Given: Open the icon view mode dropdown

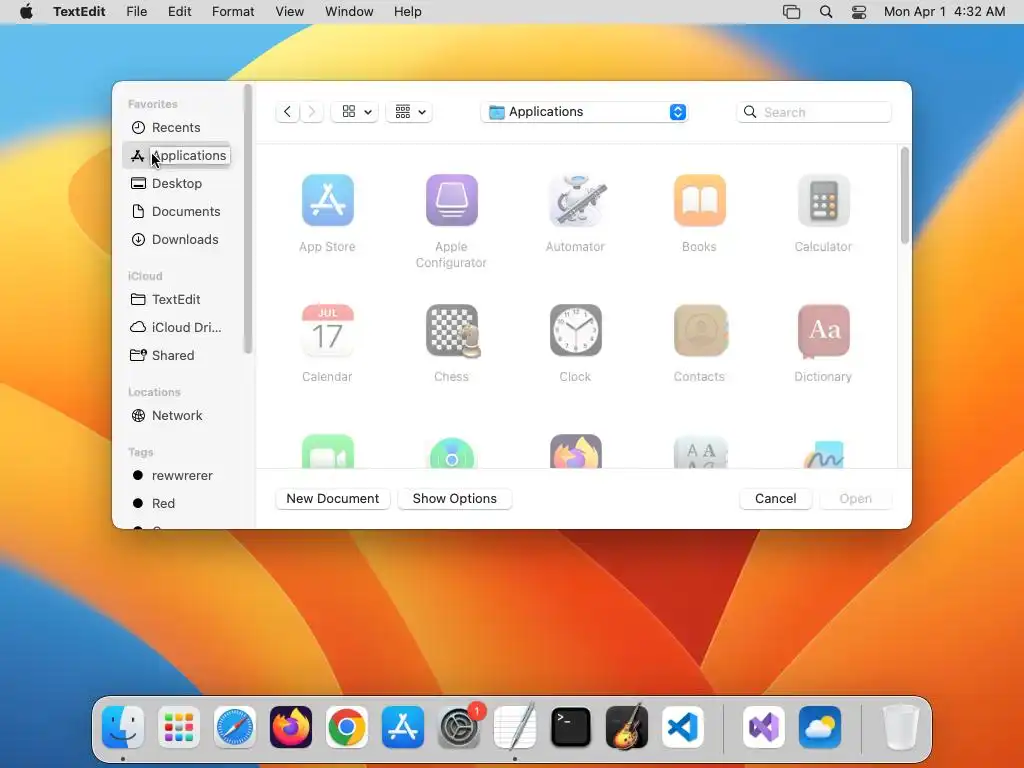Looking at the screenshot, I should click(x=355, y=112).
